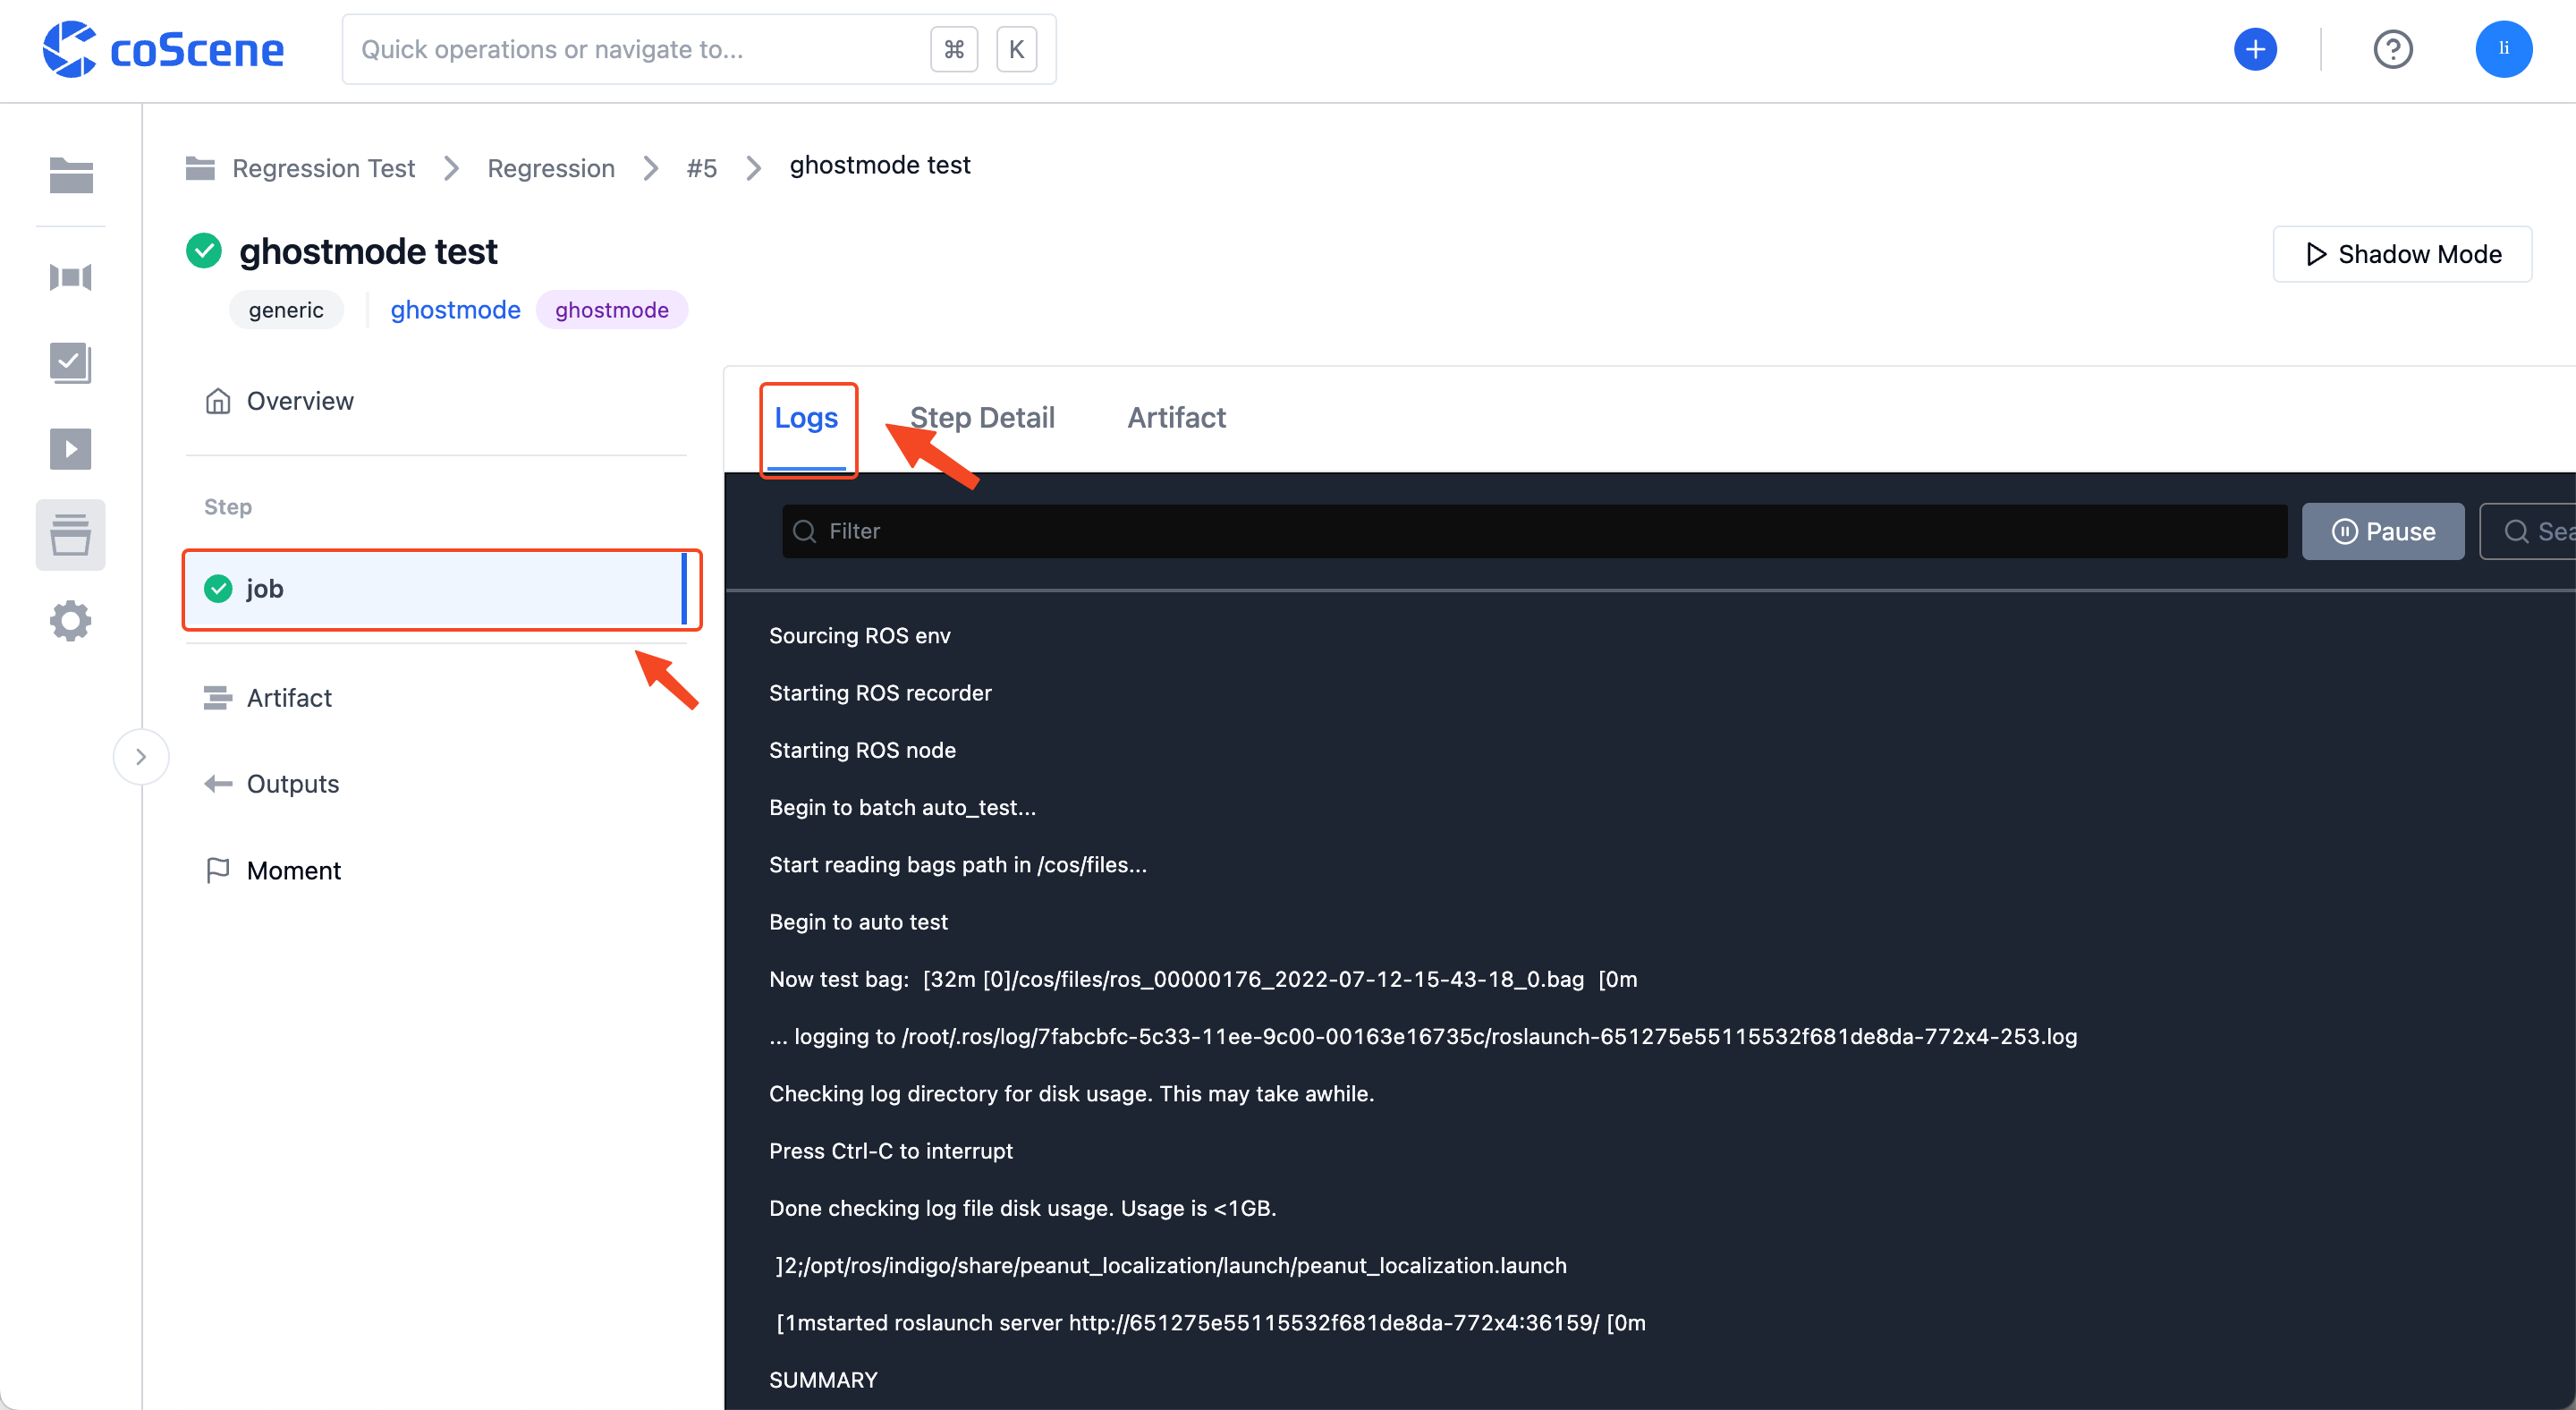Click the chevron after Regression Test breadcrumb
The height and width of the screenshot is (1410, 2576).
click(452, 168)
